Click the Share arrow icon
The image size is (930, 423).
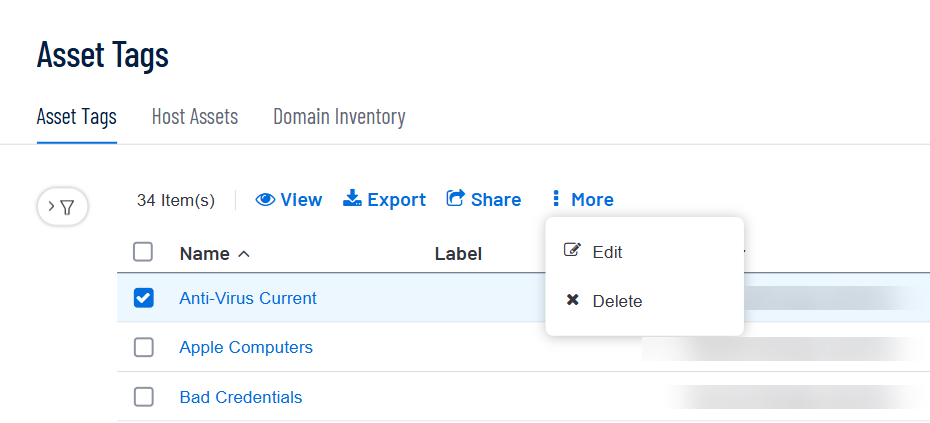pyautogui.click(x=455, y=199)
